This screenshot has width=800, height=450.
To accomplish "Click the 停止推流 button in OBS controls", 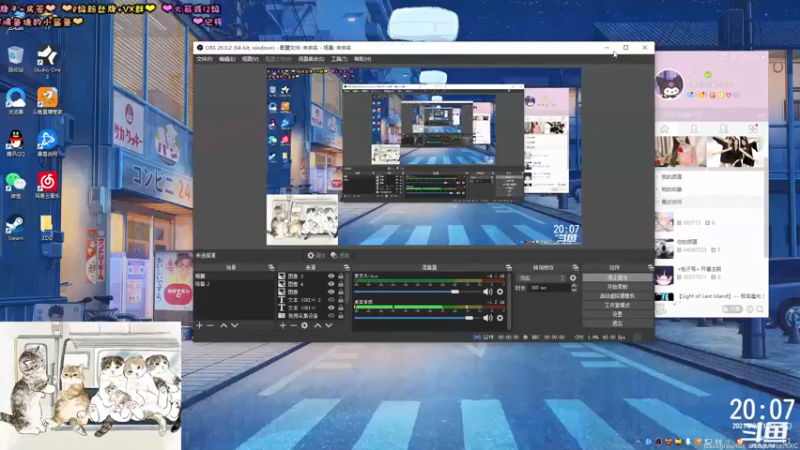I will (617, 278).
